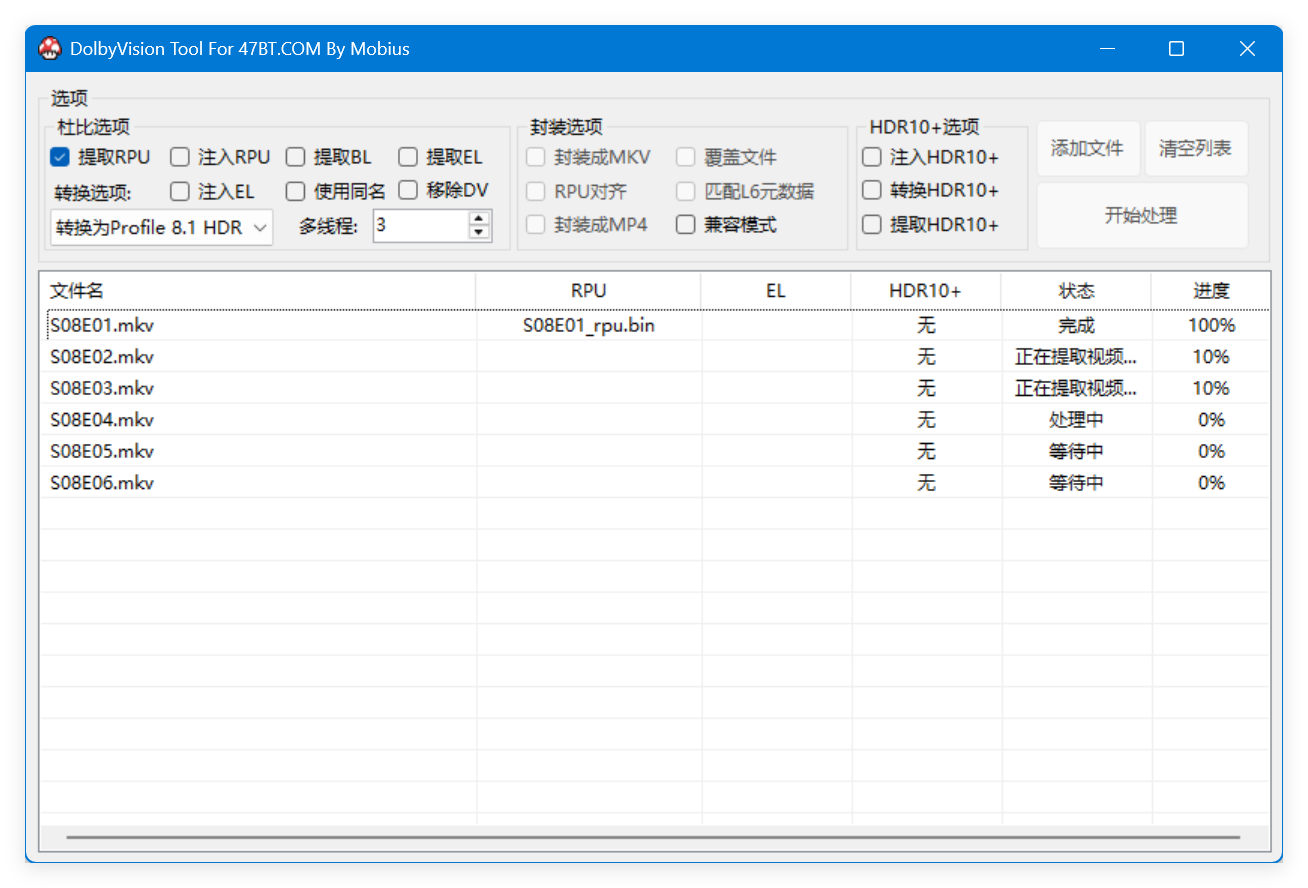
Task: Click the 进度 column header
Action: pyautogui.click(x=1210, y=291)
